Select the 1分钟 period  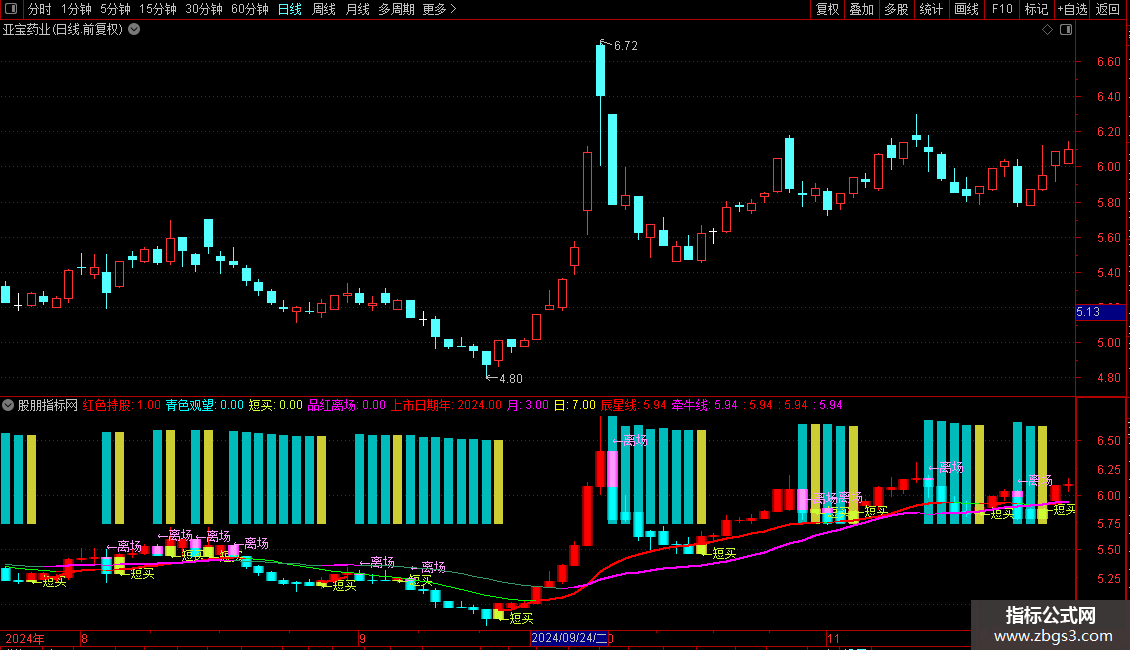(x=76, y=9)
